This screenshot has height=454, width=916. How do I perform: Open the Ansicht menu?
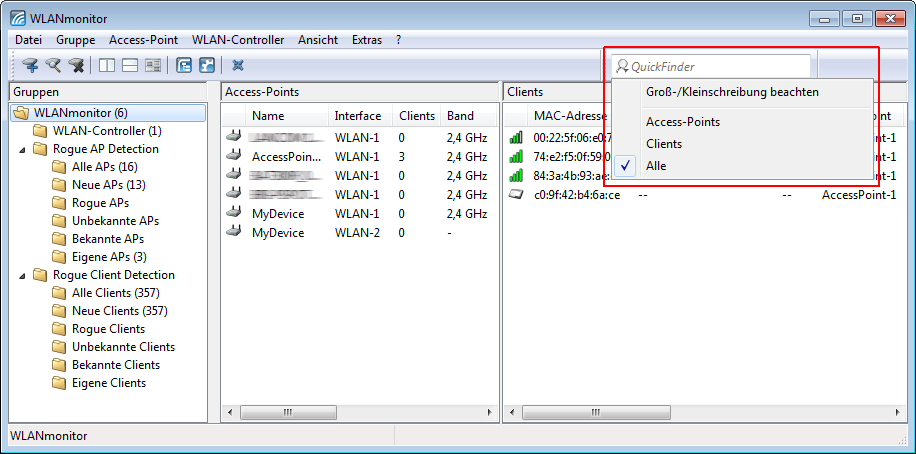[x=318, y=40]
